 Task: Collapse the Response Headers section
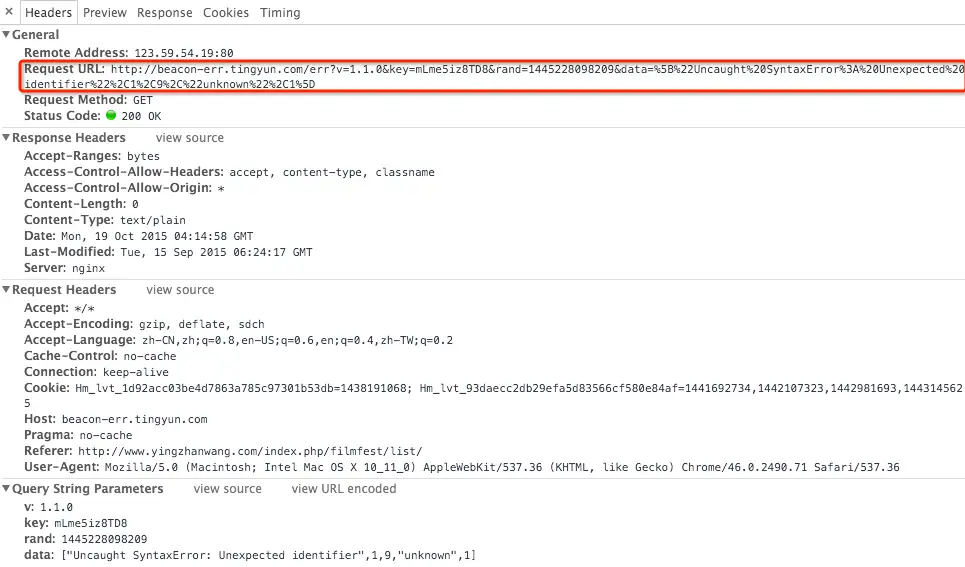[6, 138]
